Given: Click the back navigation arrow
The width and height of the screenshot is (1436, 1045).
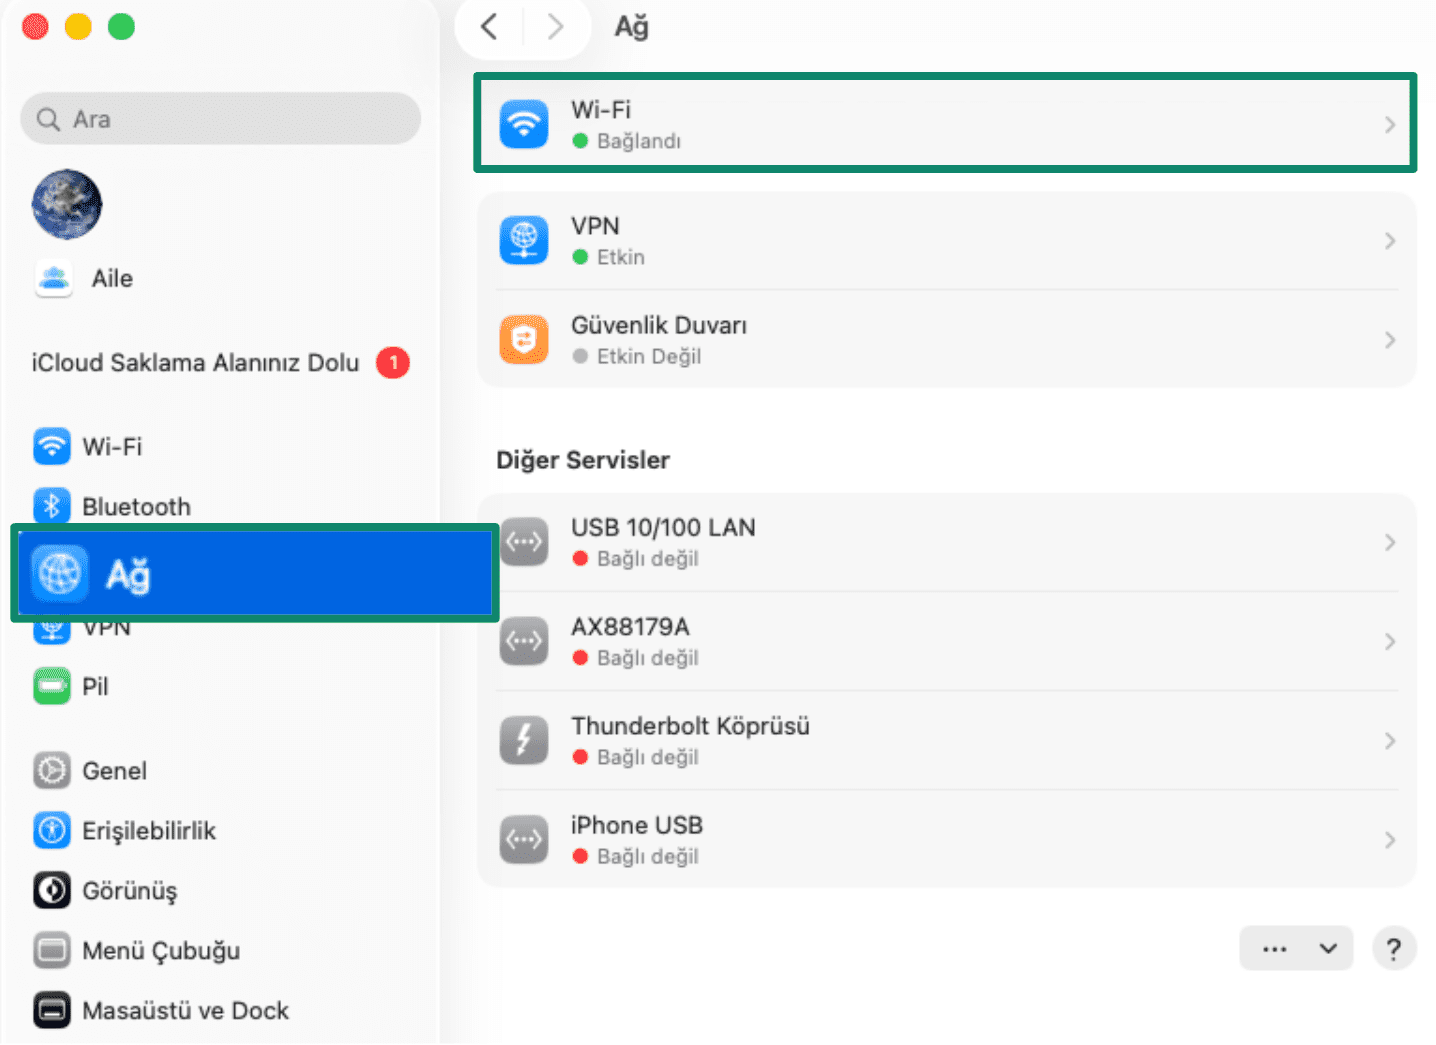Looking at the screenshot, I should pos(489,27).
